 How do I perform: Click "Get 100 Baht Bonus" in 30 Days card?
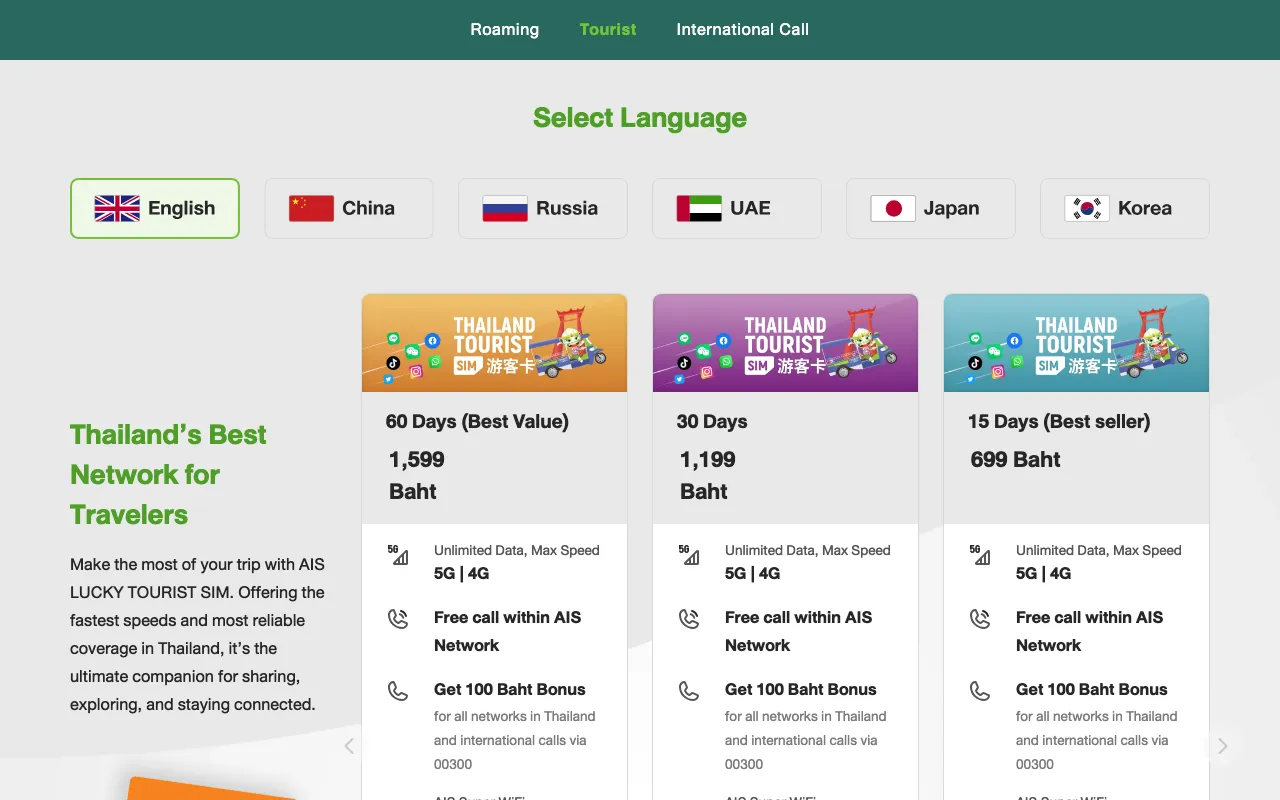801,689
